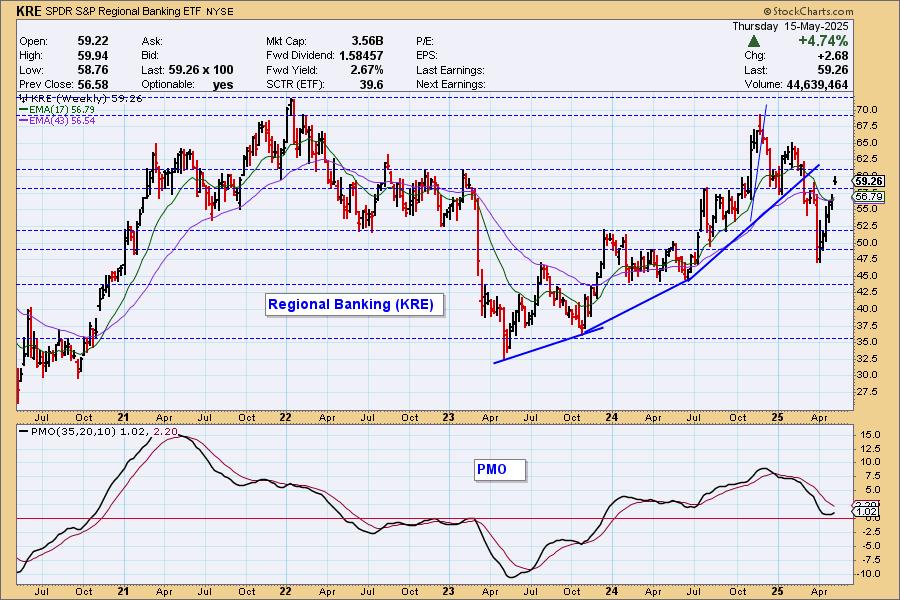Click the 'Next Earnings:' label
The image size is (900, 600).
click(451, 84)
